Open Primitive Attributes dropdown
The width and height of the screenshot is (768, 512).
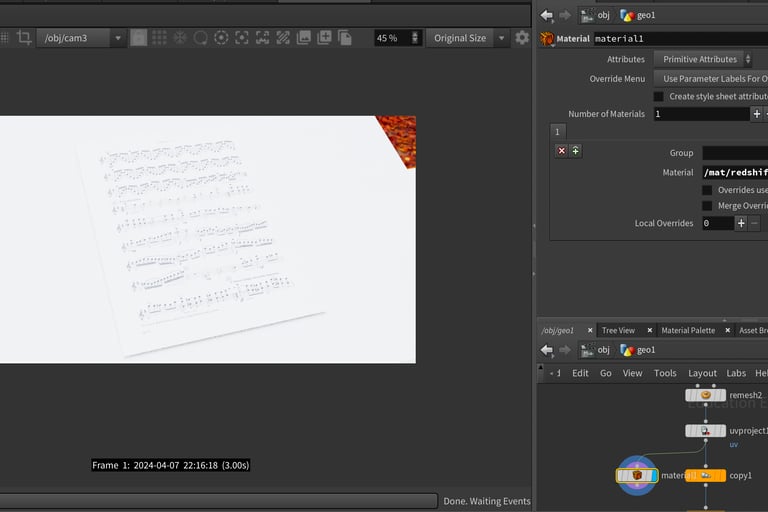(x=703, y=59)
